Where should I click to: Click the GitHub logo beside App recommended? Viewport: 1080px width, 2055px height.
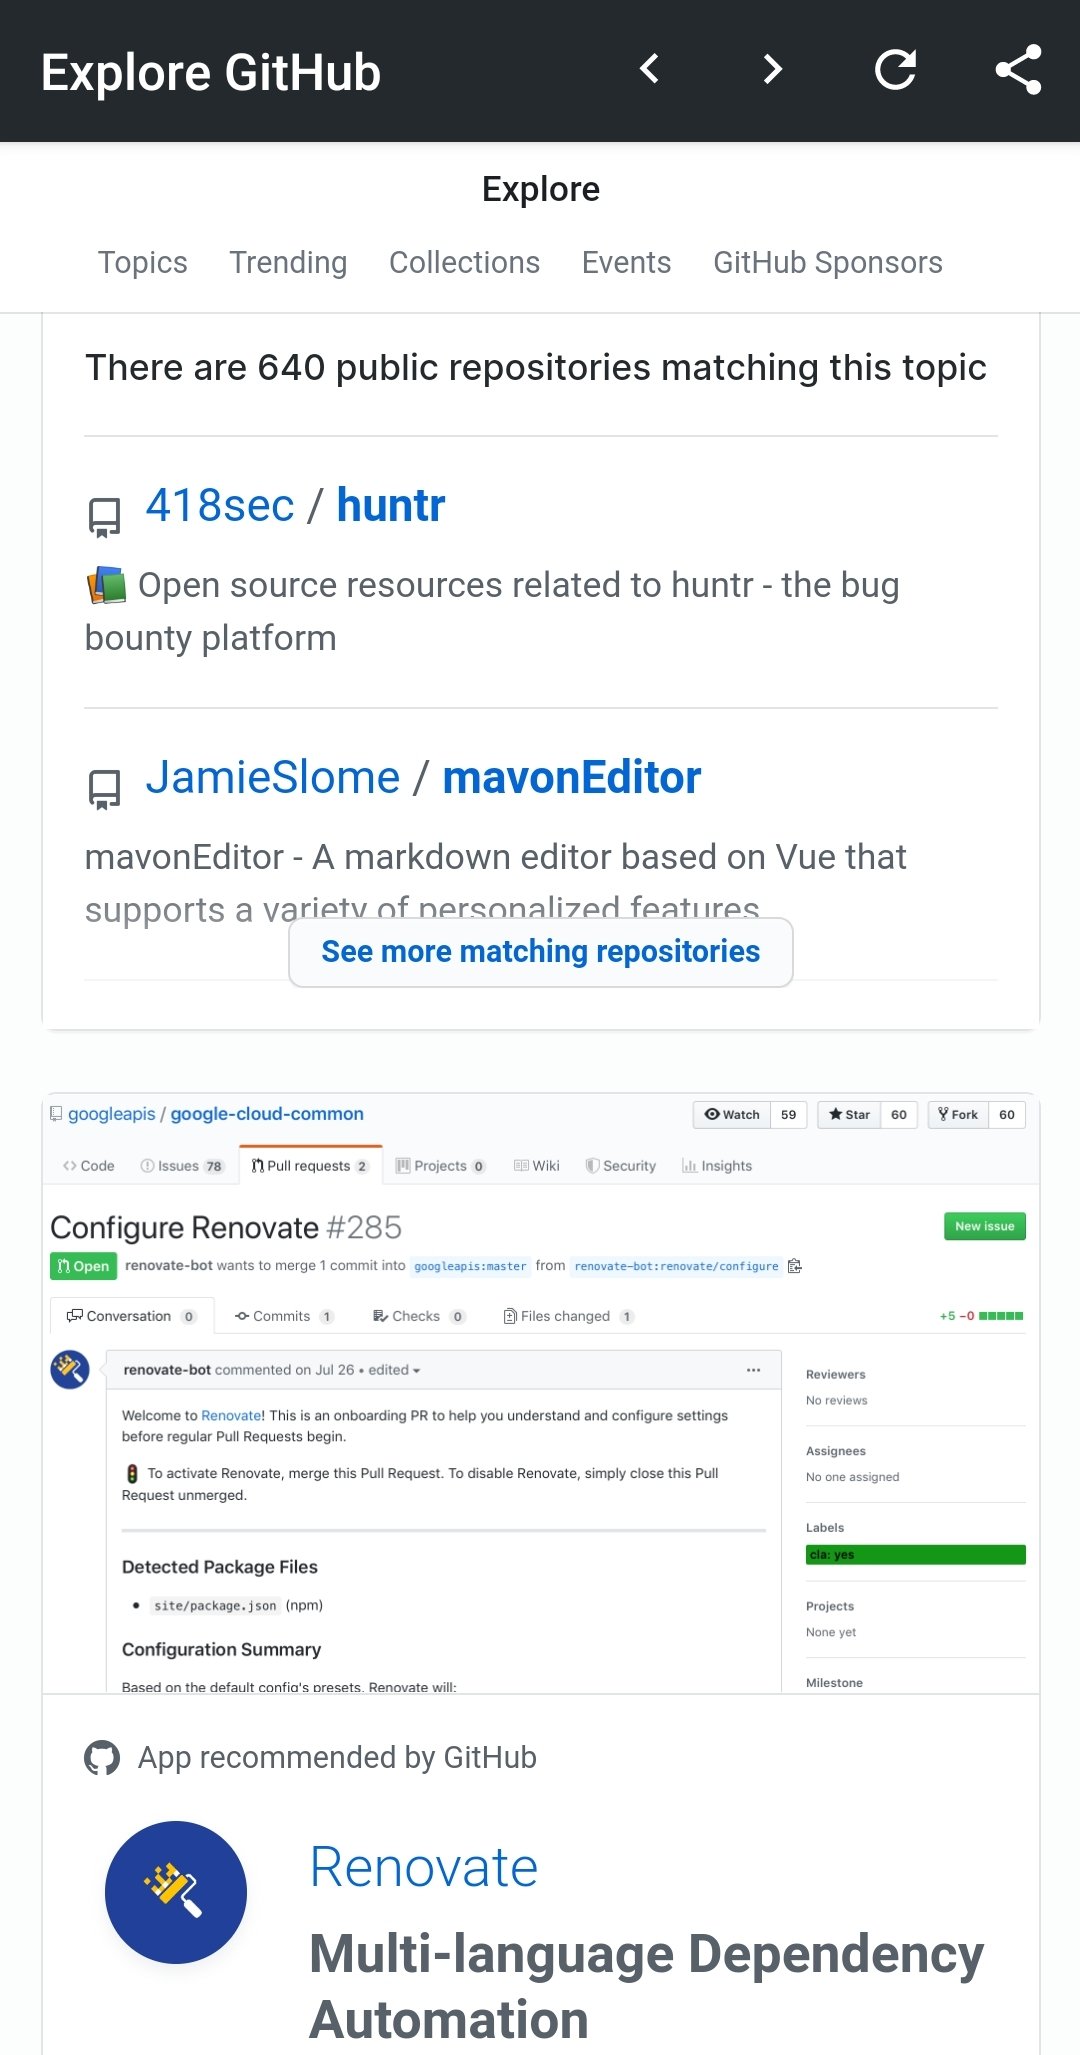(102, 1758)
